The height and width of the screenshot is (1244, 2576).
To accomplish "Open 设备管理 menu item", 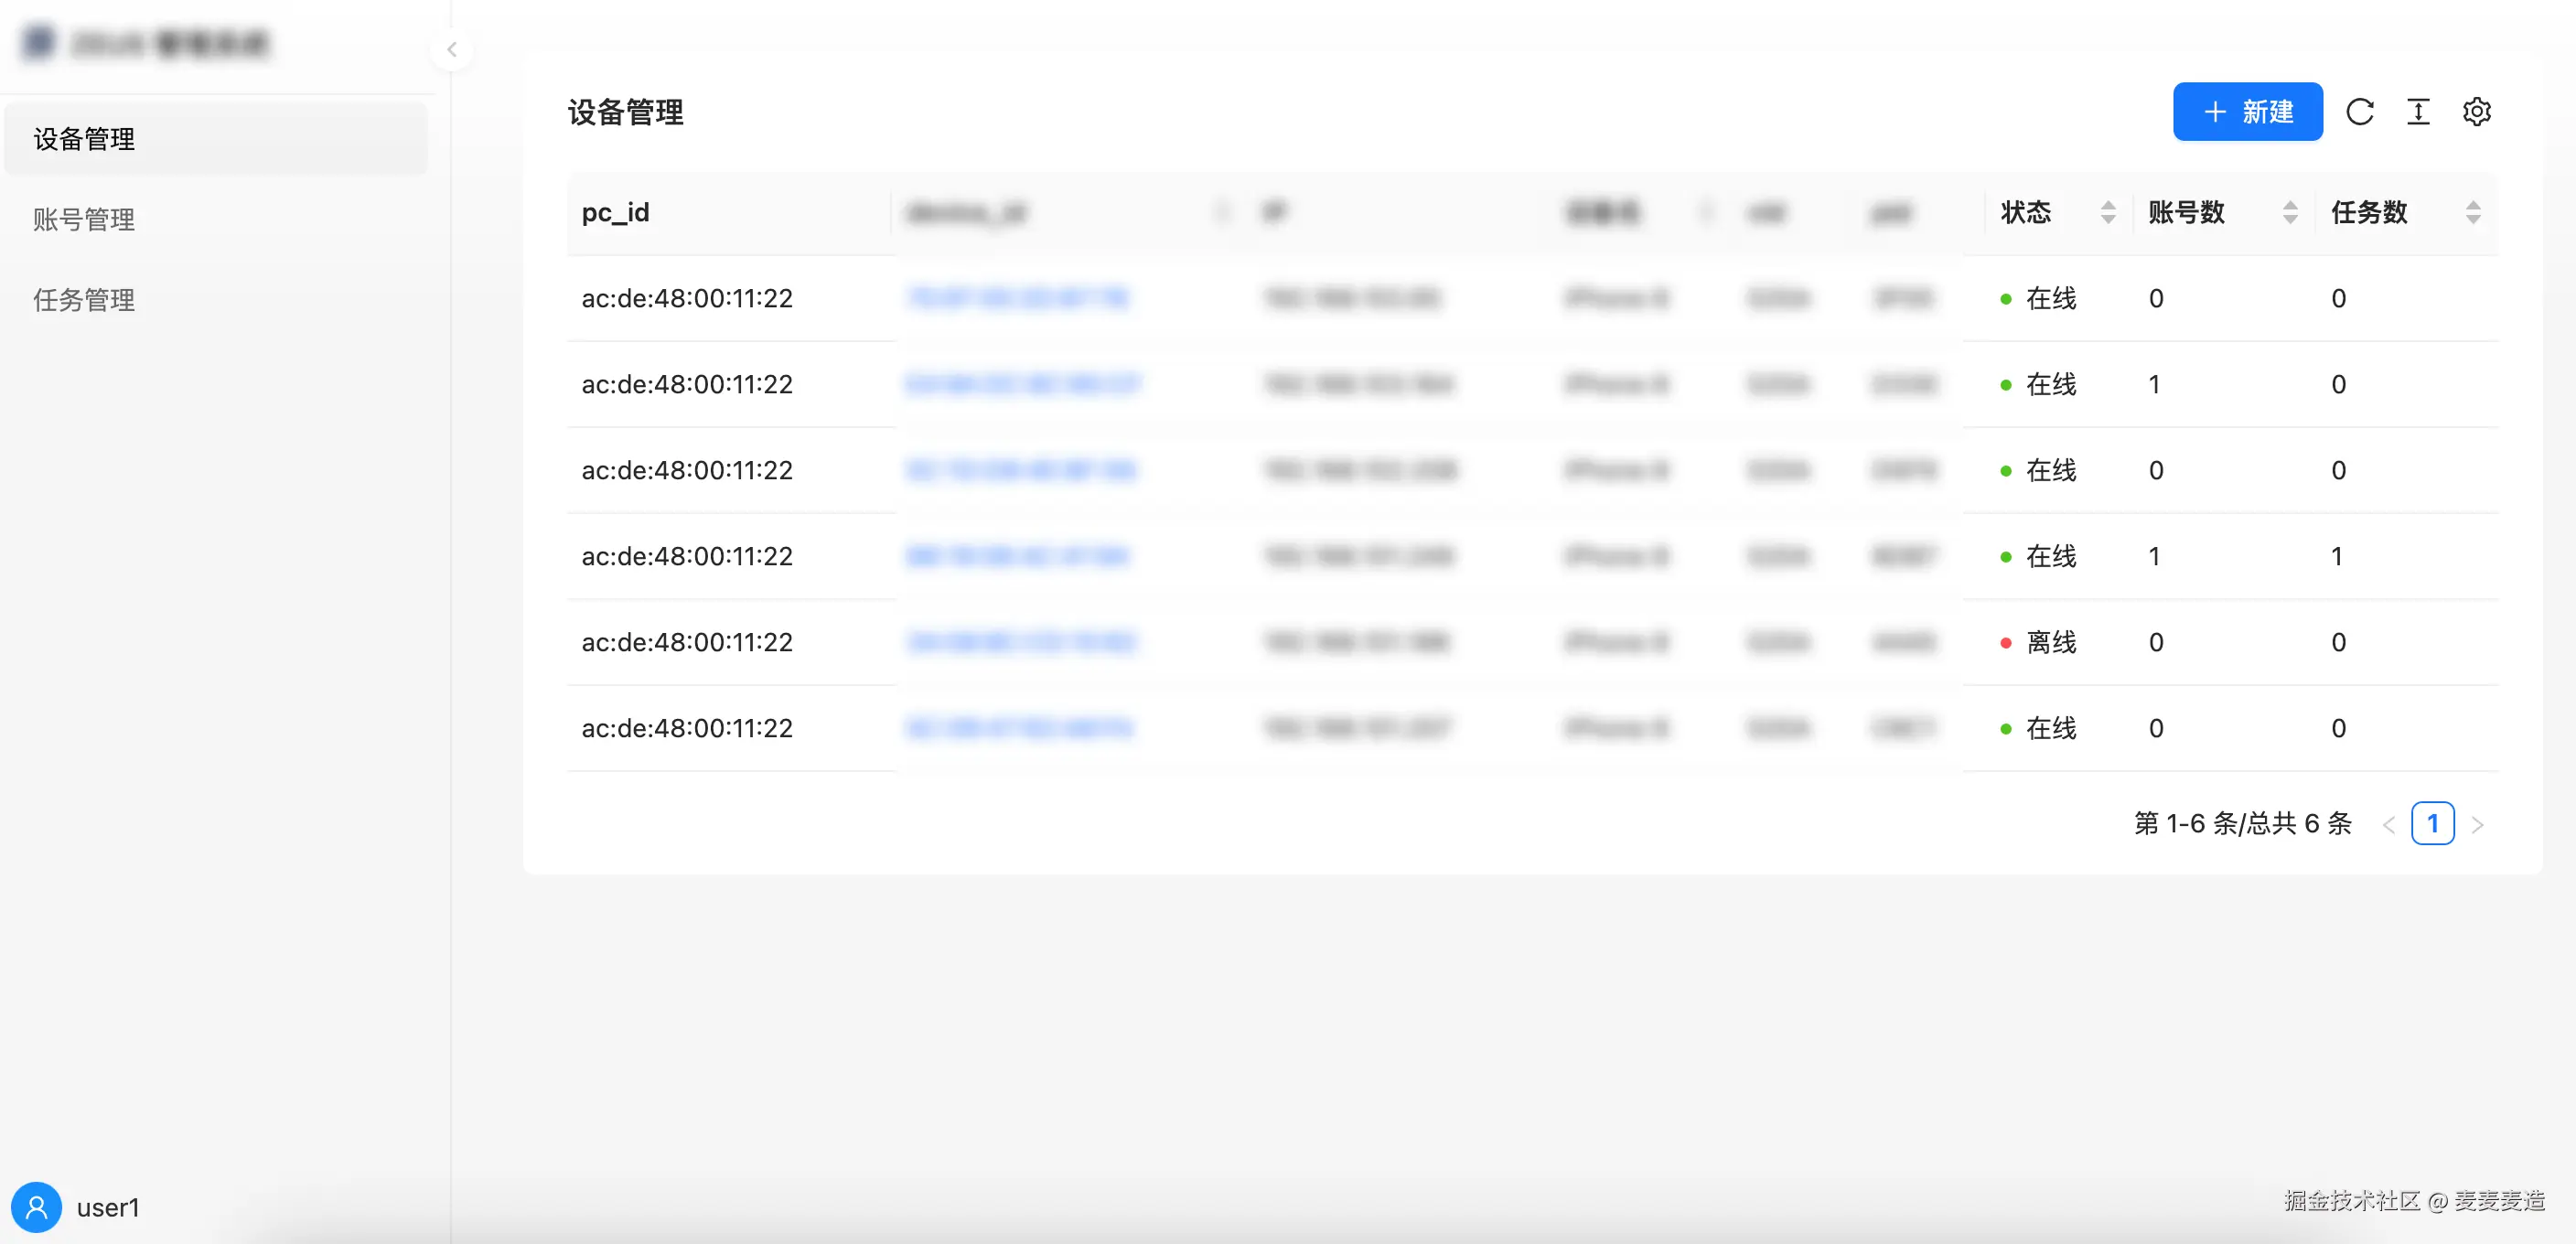I will pyautogui.click(x=84, y=139).
